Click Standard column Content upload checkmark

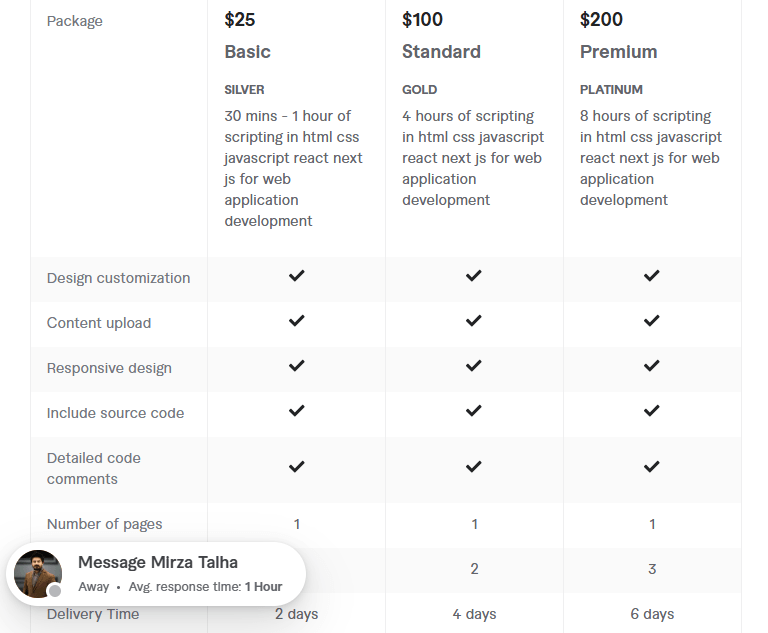tap(474, 320)
